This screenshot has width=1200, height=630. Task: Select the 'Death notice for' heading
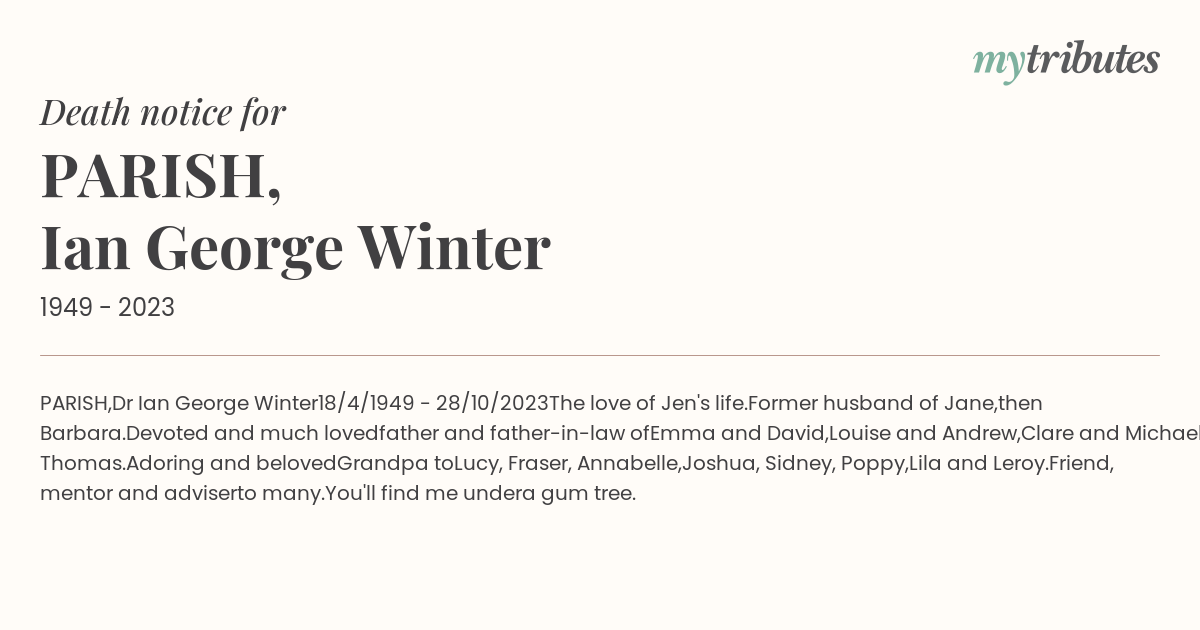(163, 113)
